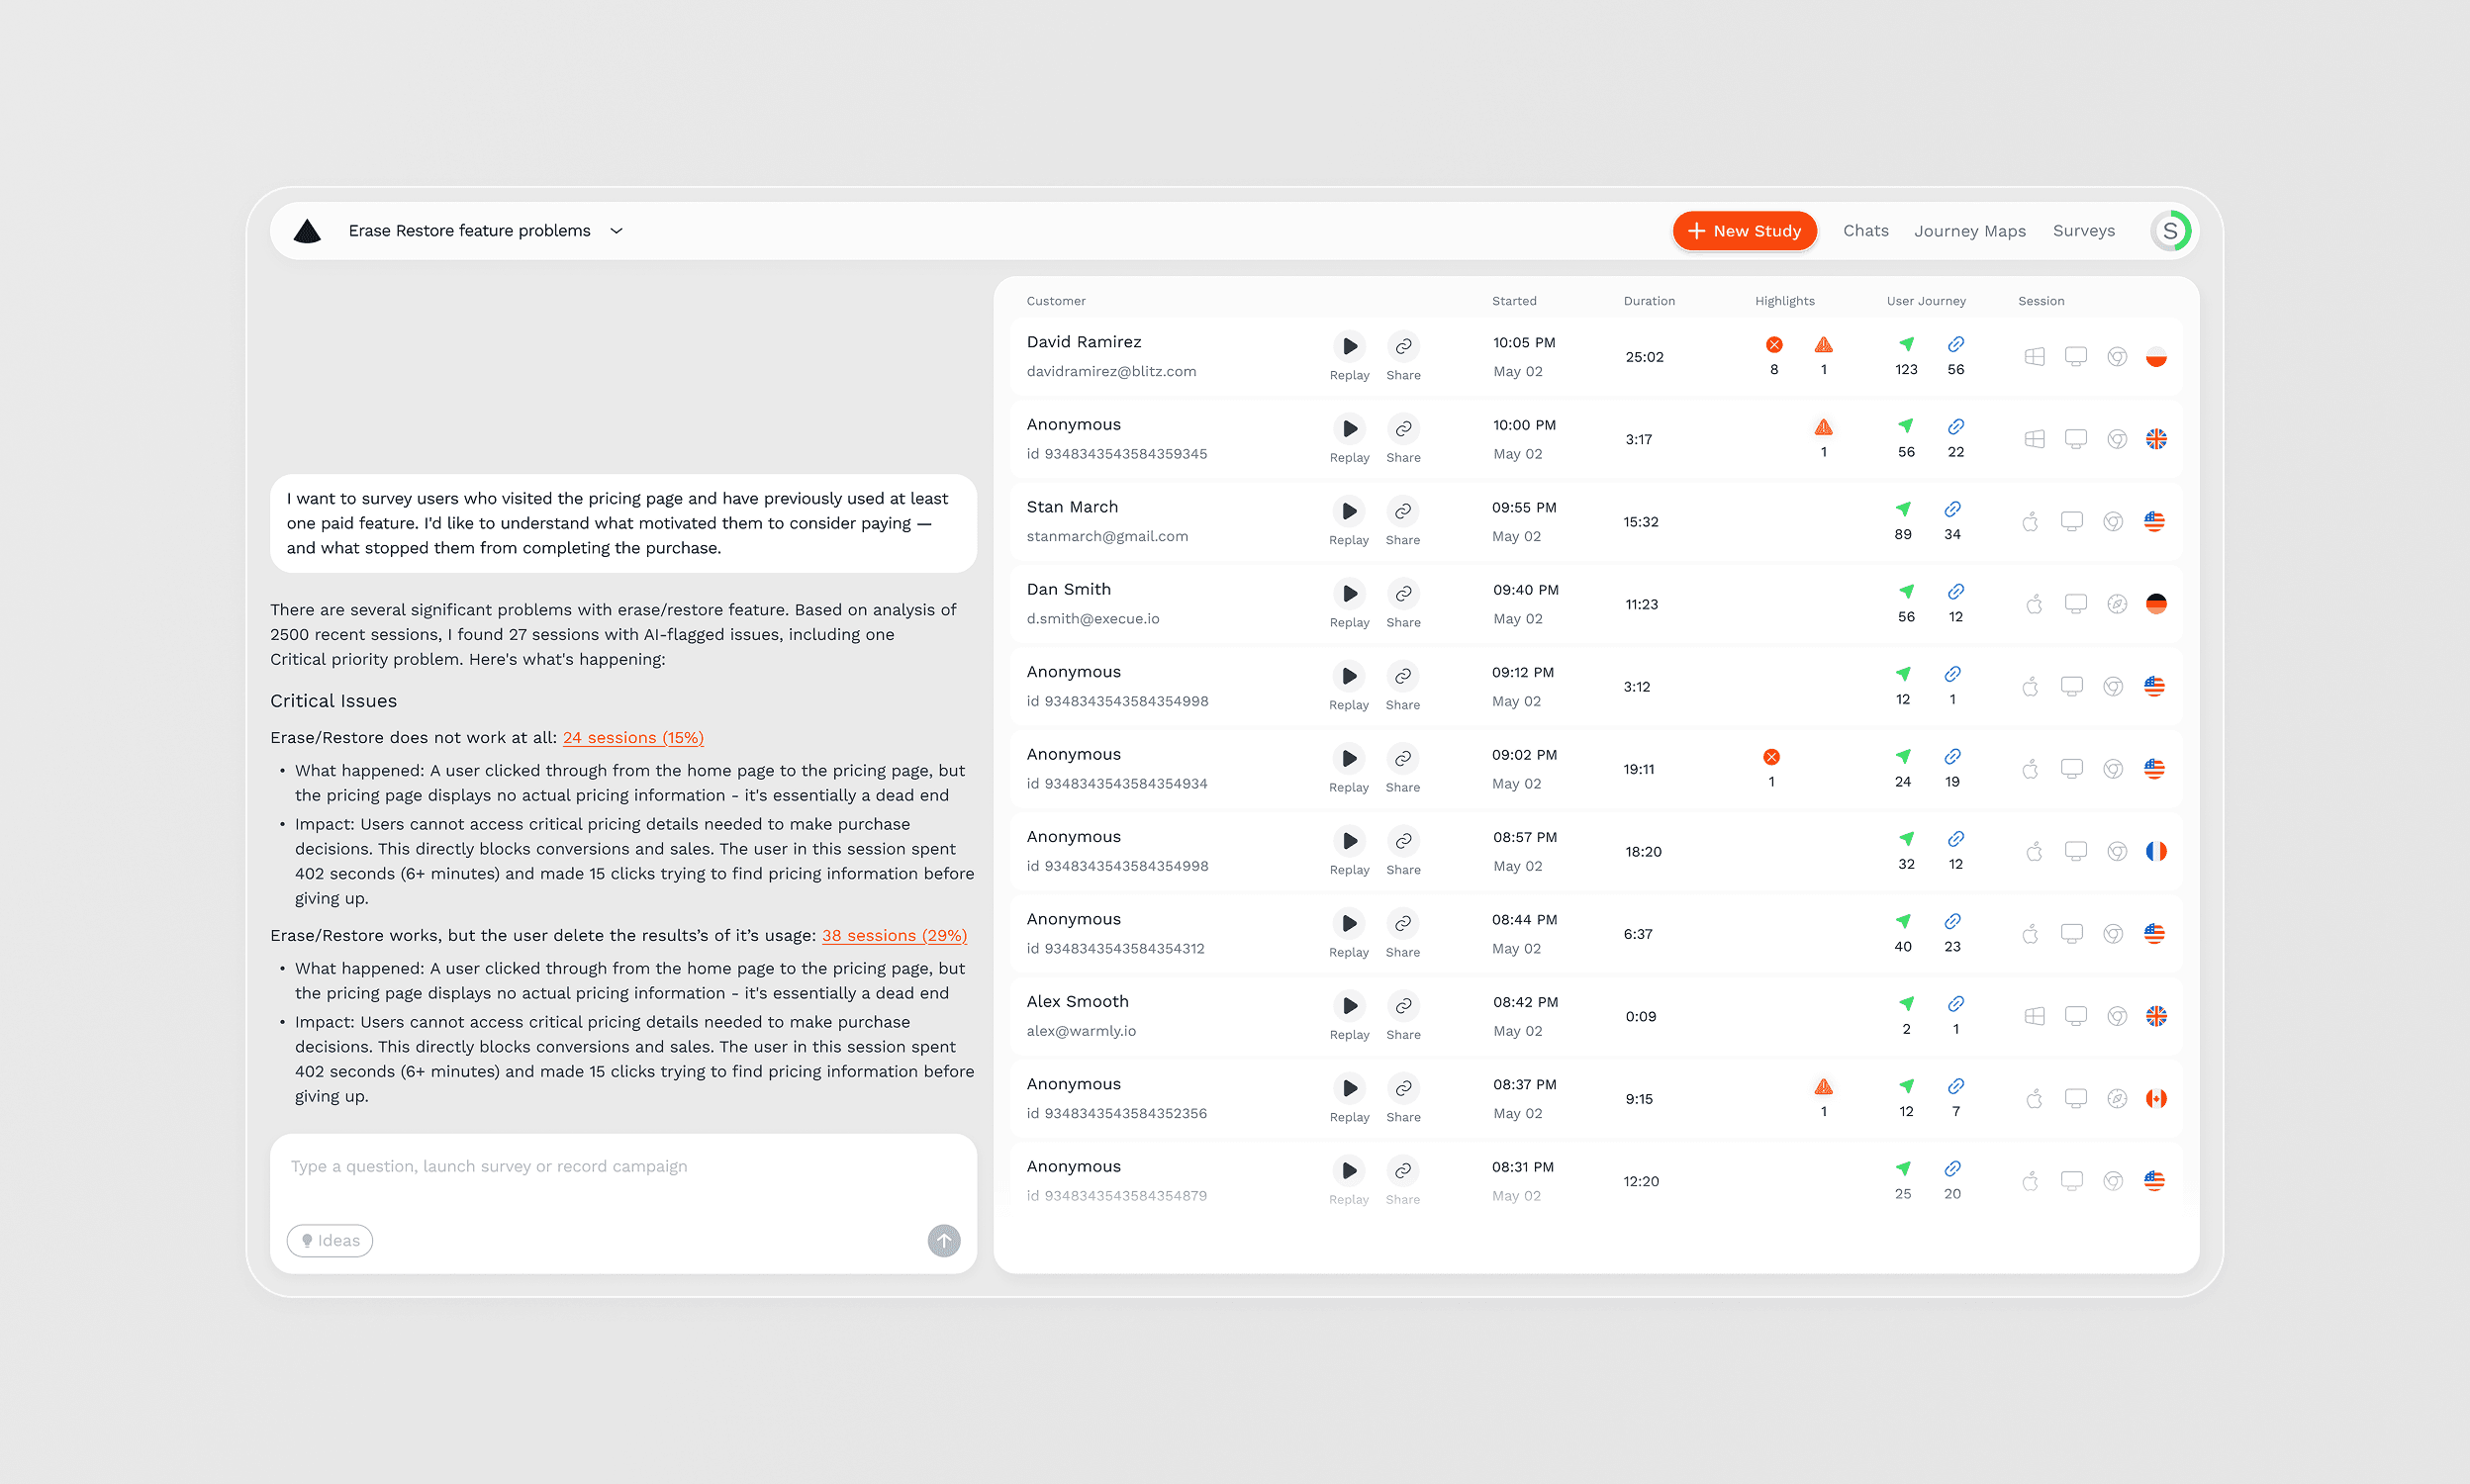
Task: Click the send arrow button in chat box
Action: click(x=943, y=1240)
